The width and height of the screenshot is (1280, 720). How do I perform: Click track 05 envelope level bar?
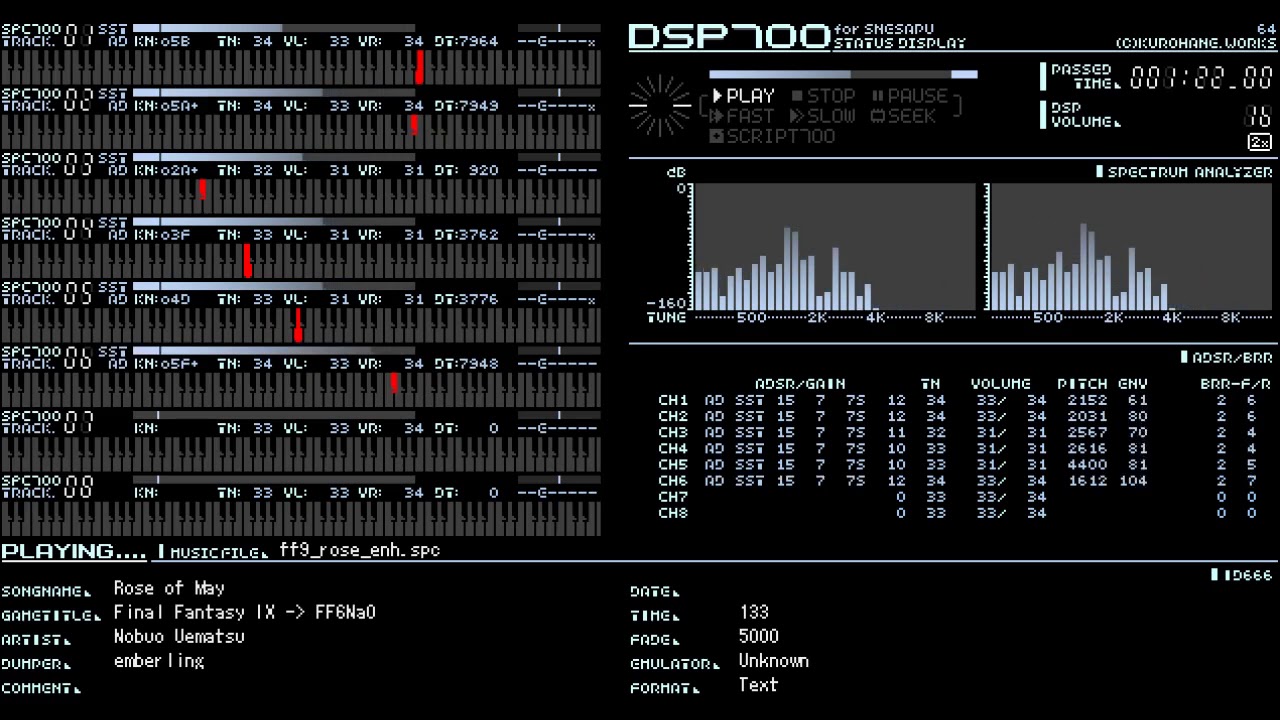[x=273, y=287]
